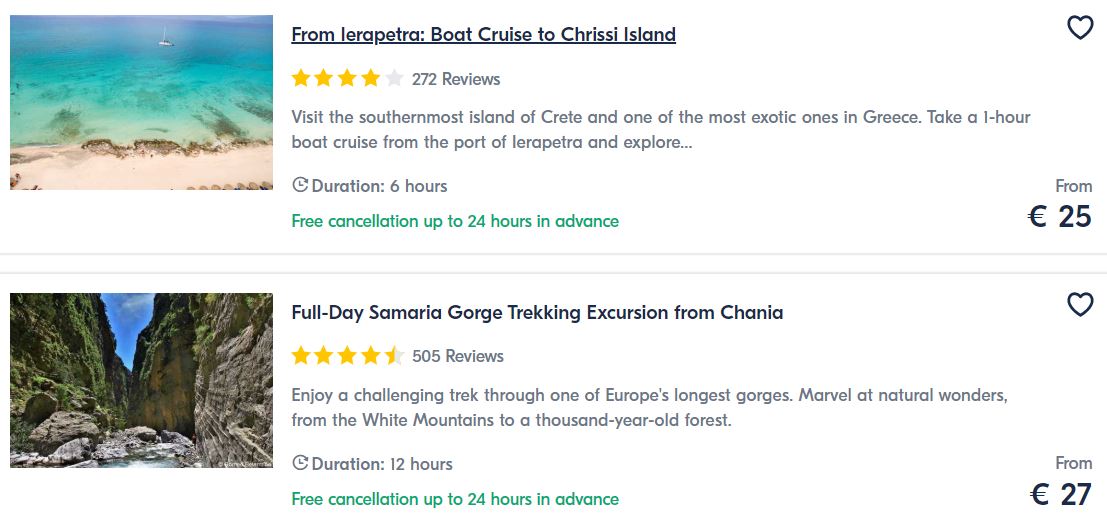Open 'Full-Day Samaria Gorge Trekking Excursion' title

click(537, 313)
